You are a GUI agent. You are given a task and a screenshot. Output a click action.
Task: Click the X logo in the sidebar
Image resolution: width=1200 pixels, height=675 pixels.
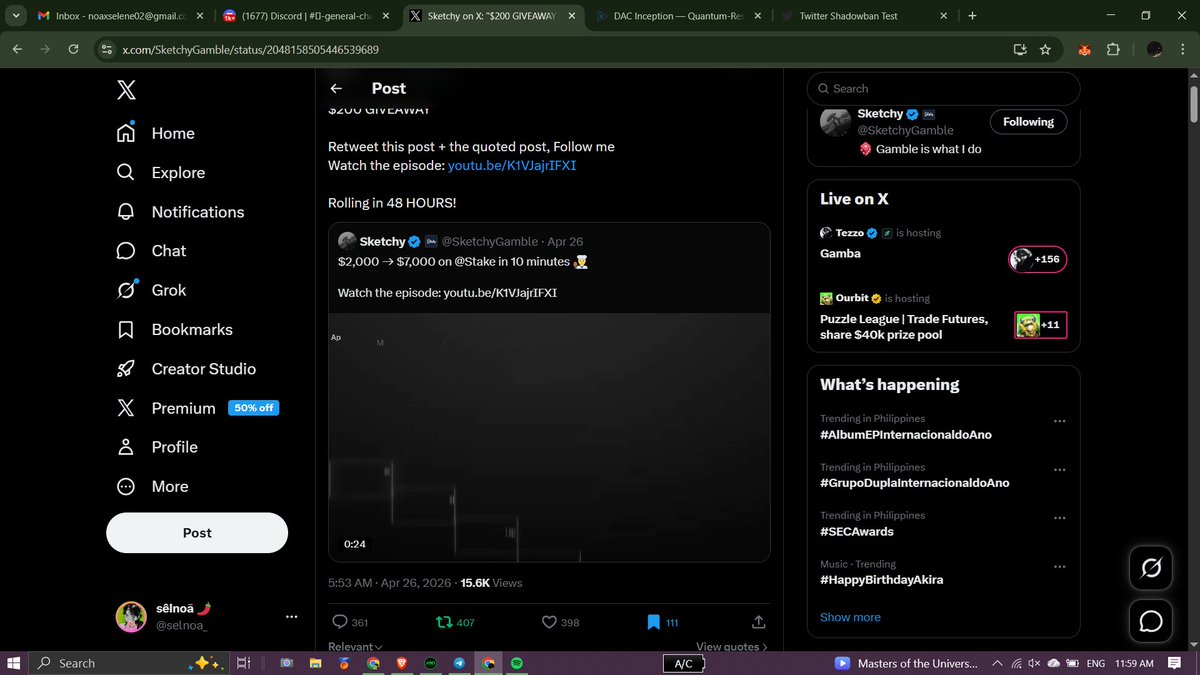(x=126, y=90)
